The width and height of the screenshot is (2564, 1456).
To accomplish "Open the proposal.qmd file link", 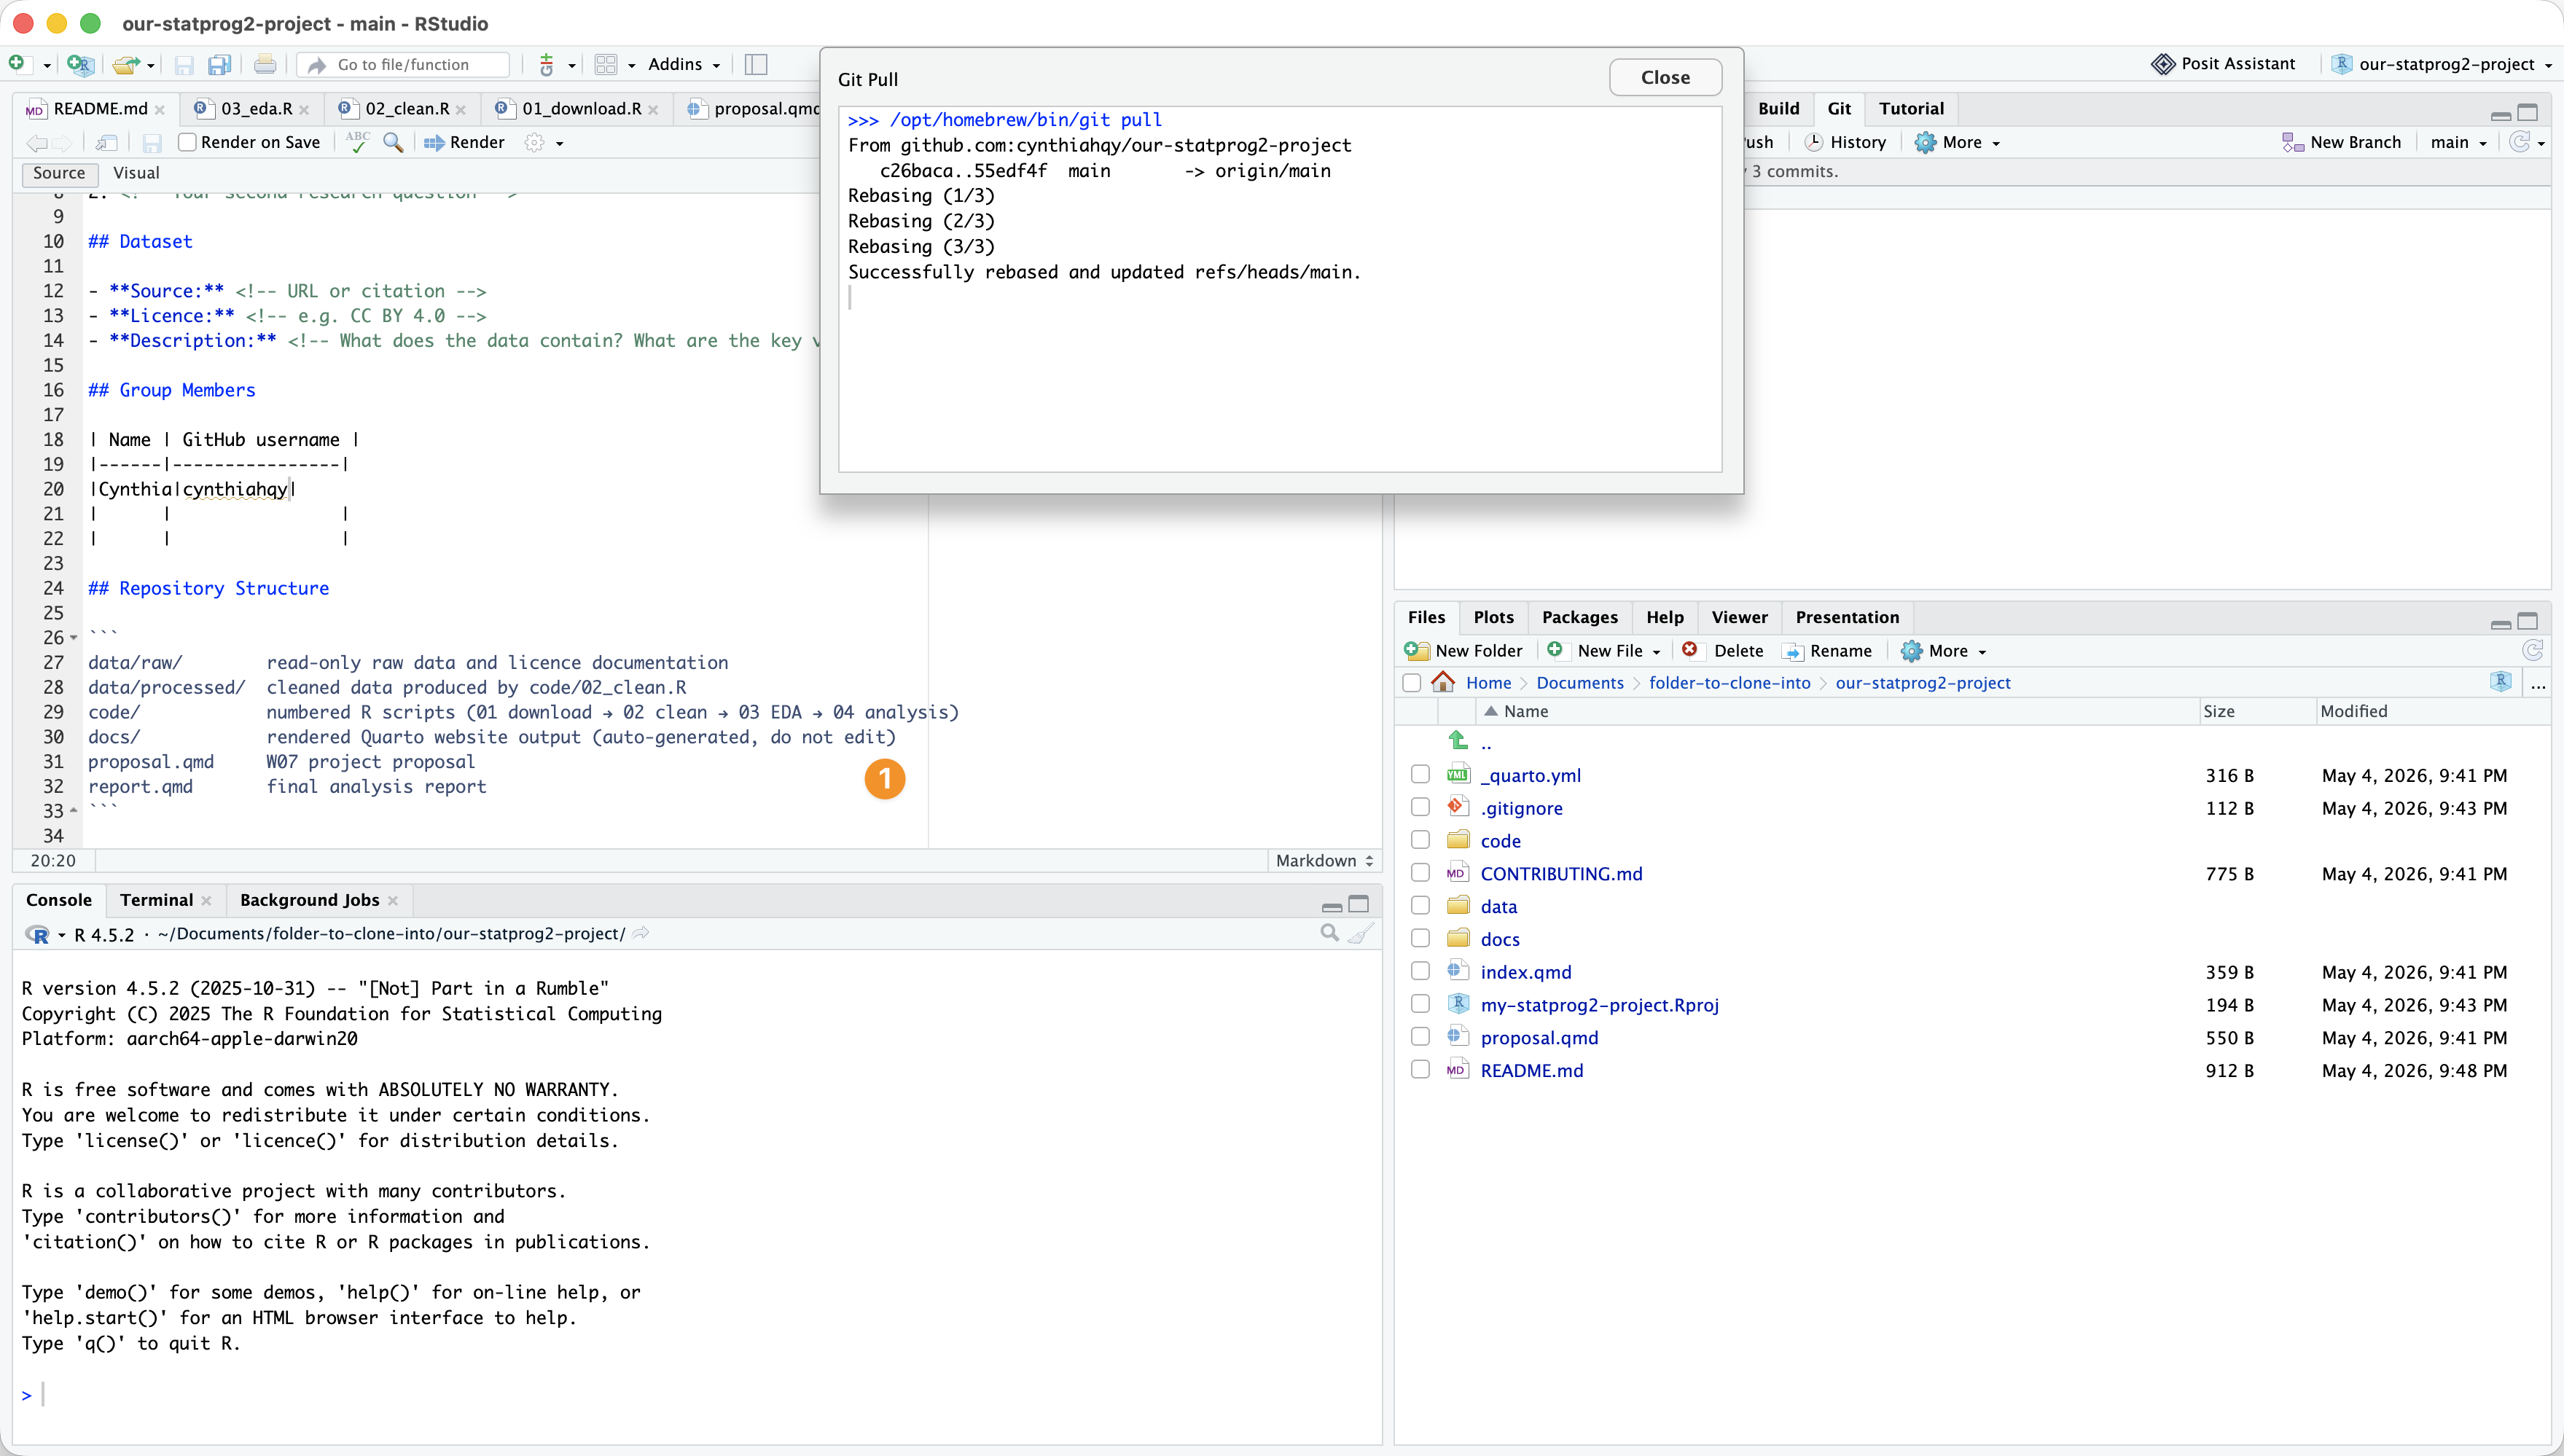I will (x=1539, y=1037).
